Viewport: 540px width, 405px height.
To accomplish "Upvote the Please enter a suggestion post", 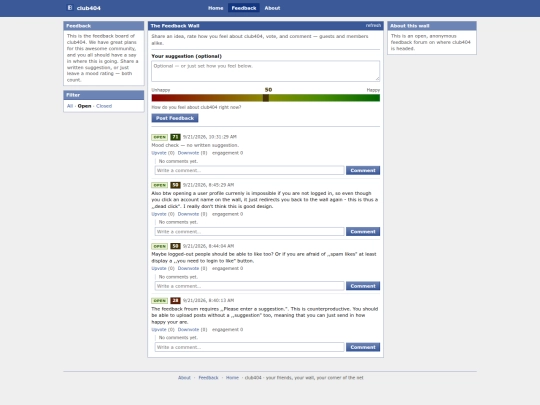I will click(159, 330).
